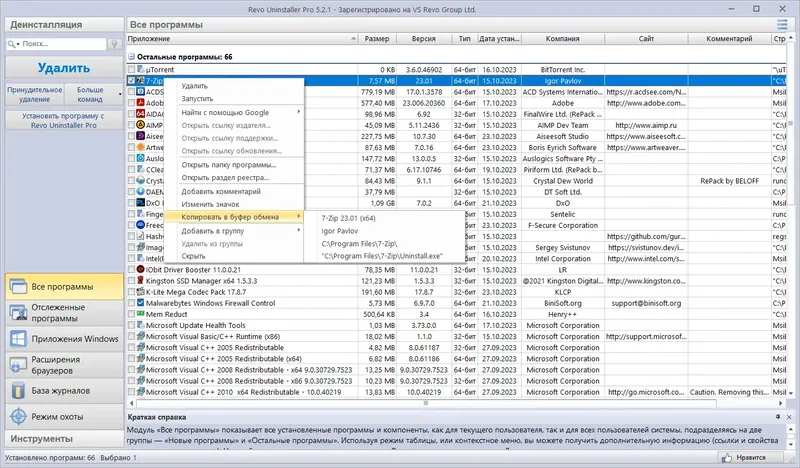
Task: Click the K-Lite Mega Codec Pack icon
Action: [141, 292]
